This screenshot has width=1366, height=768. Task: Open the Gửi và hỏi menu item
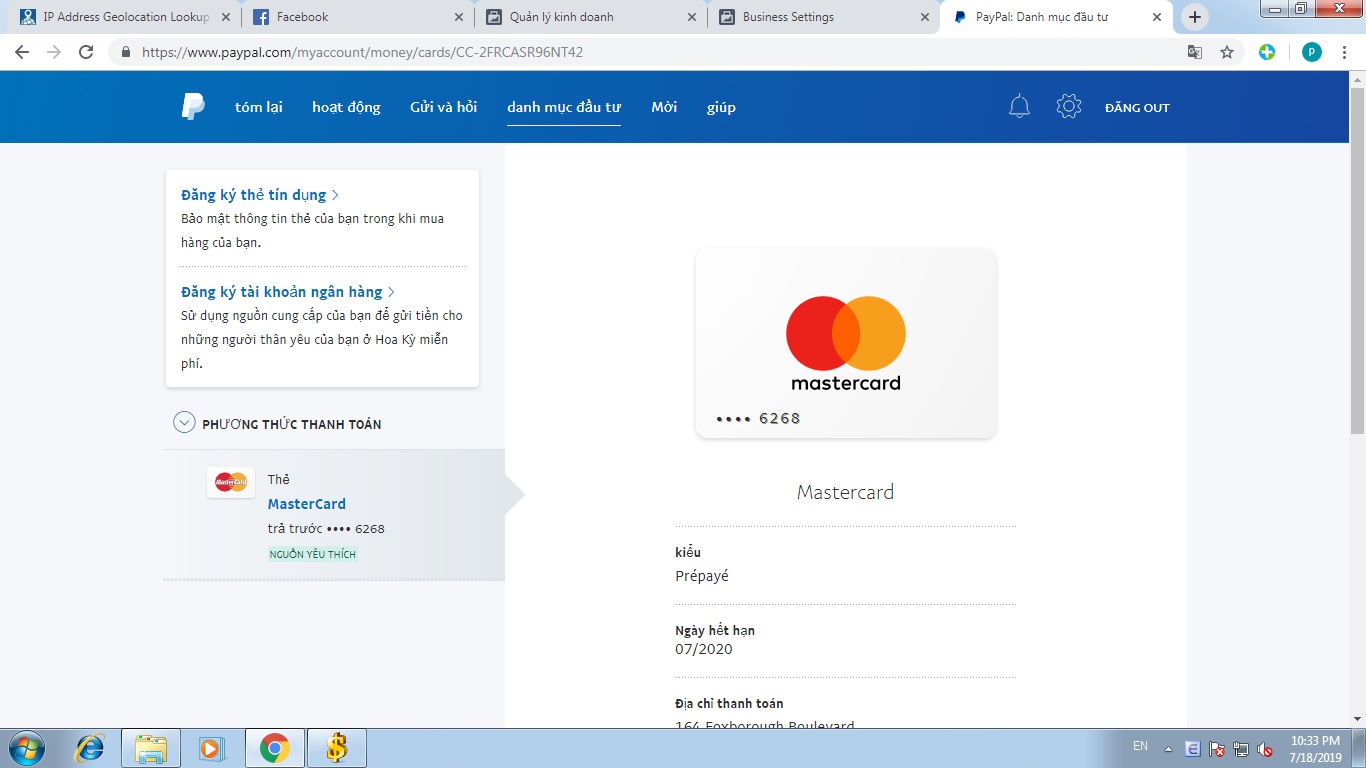pos(444,107)
